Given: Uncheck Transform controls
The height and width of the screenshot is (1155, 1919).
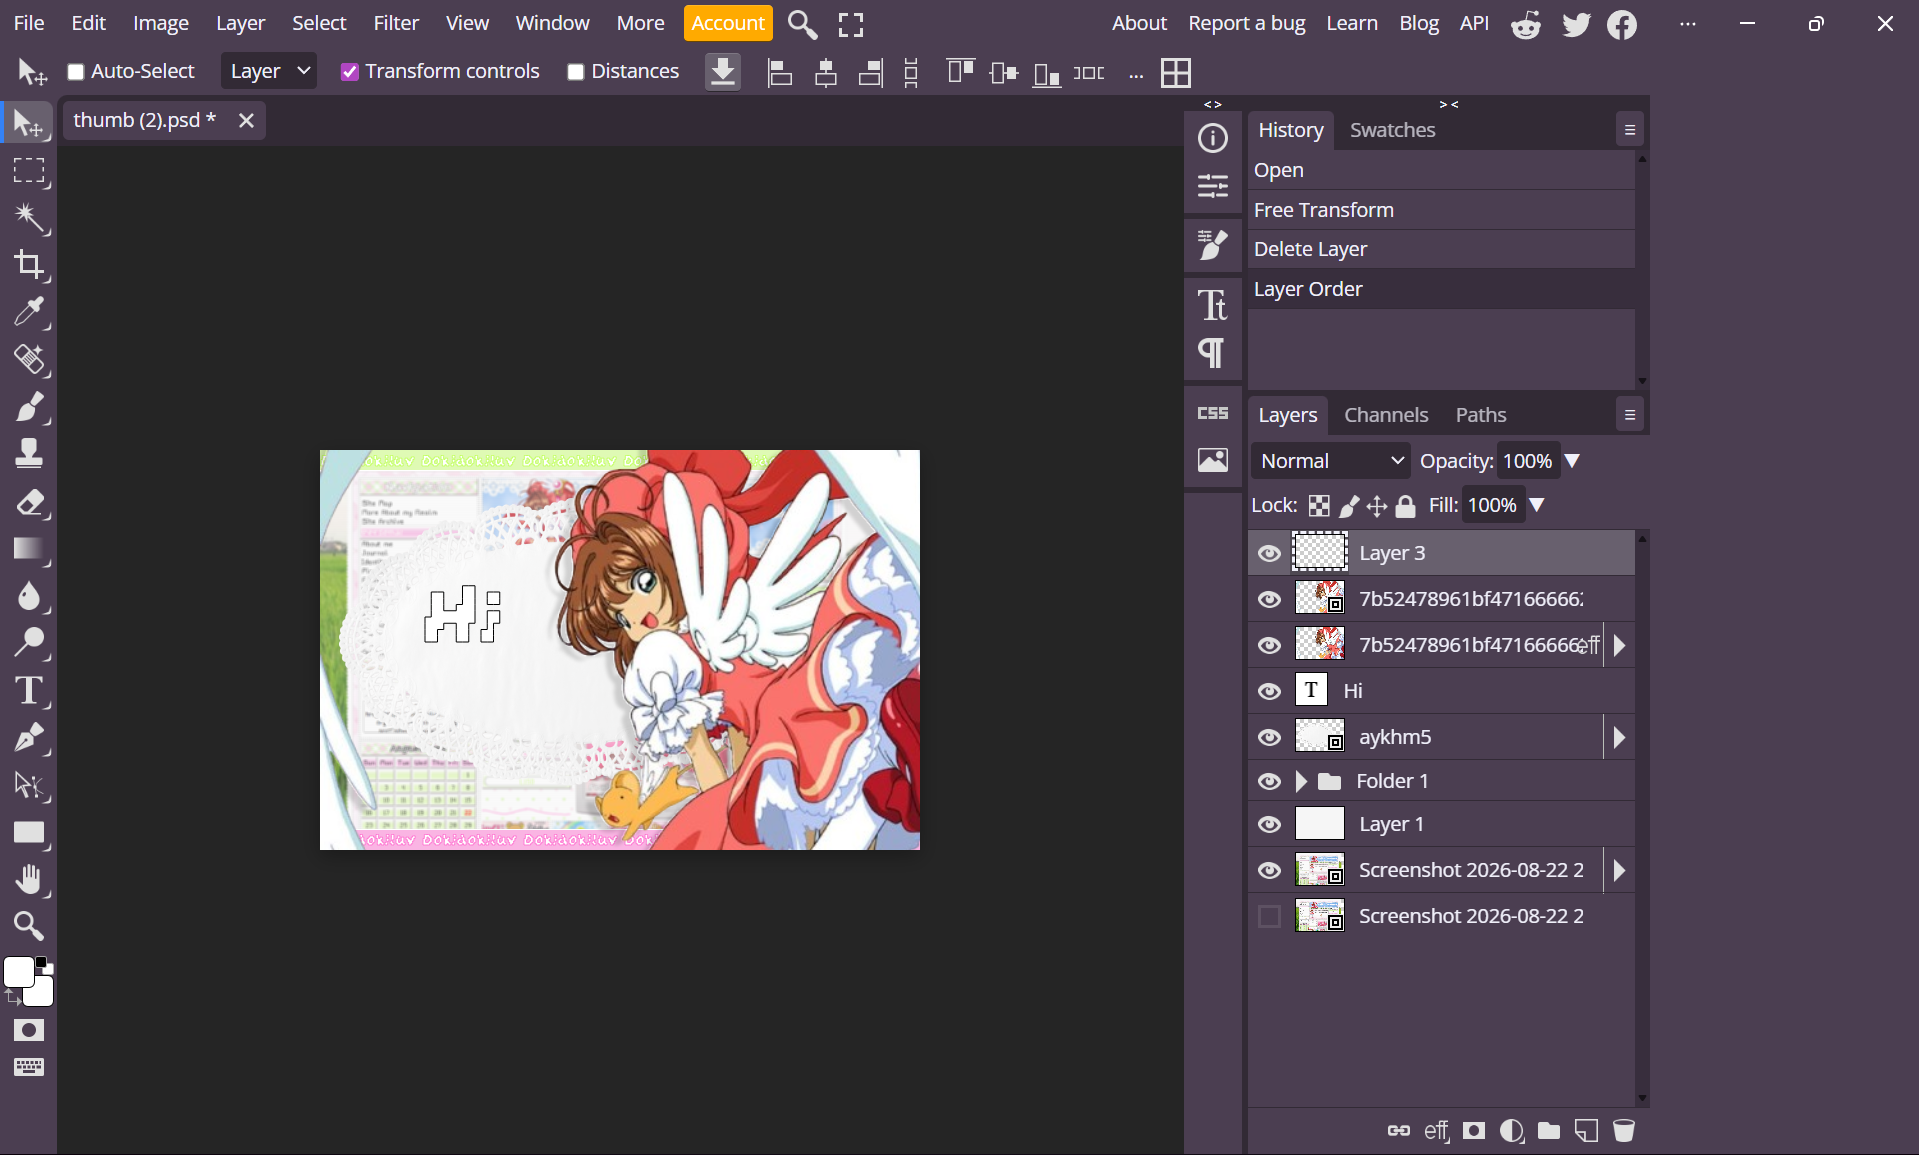Looking at the screenshot, I should pos(349,72).
